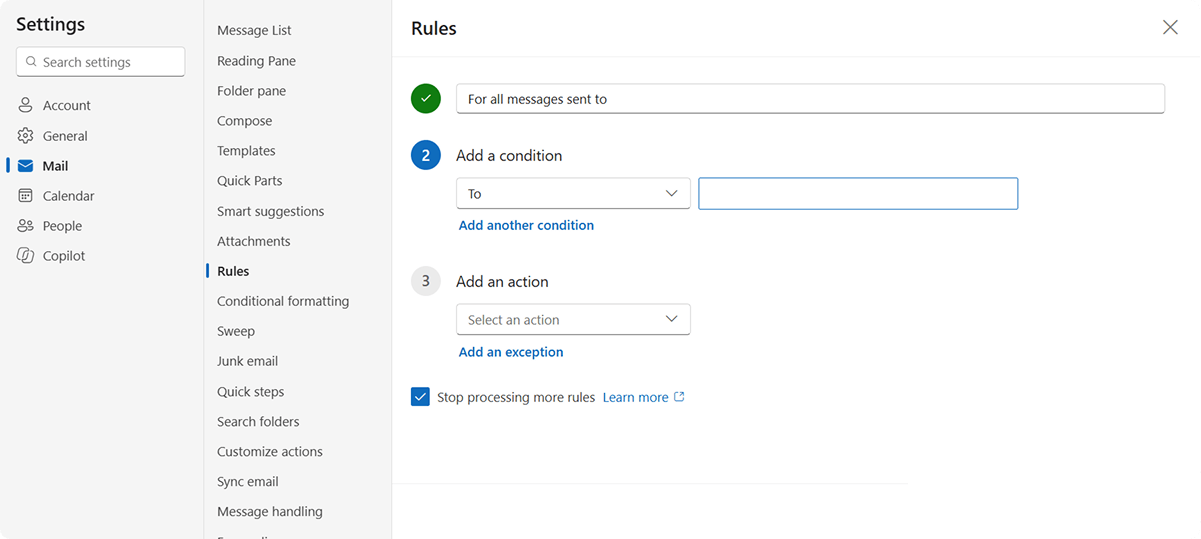Viewport: 1201px width, 539px height.
Task: Open the To condition dropdown
Action: [x=573, y=194]
